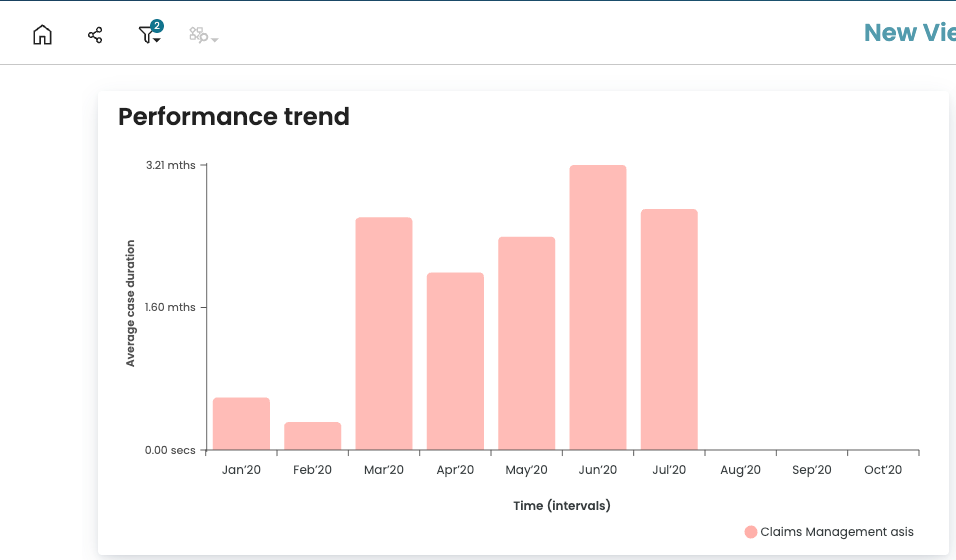956x560 pixels.
Task: Select the tallest bar, Jun'20
Action: pos(598,307)
